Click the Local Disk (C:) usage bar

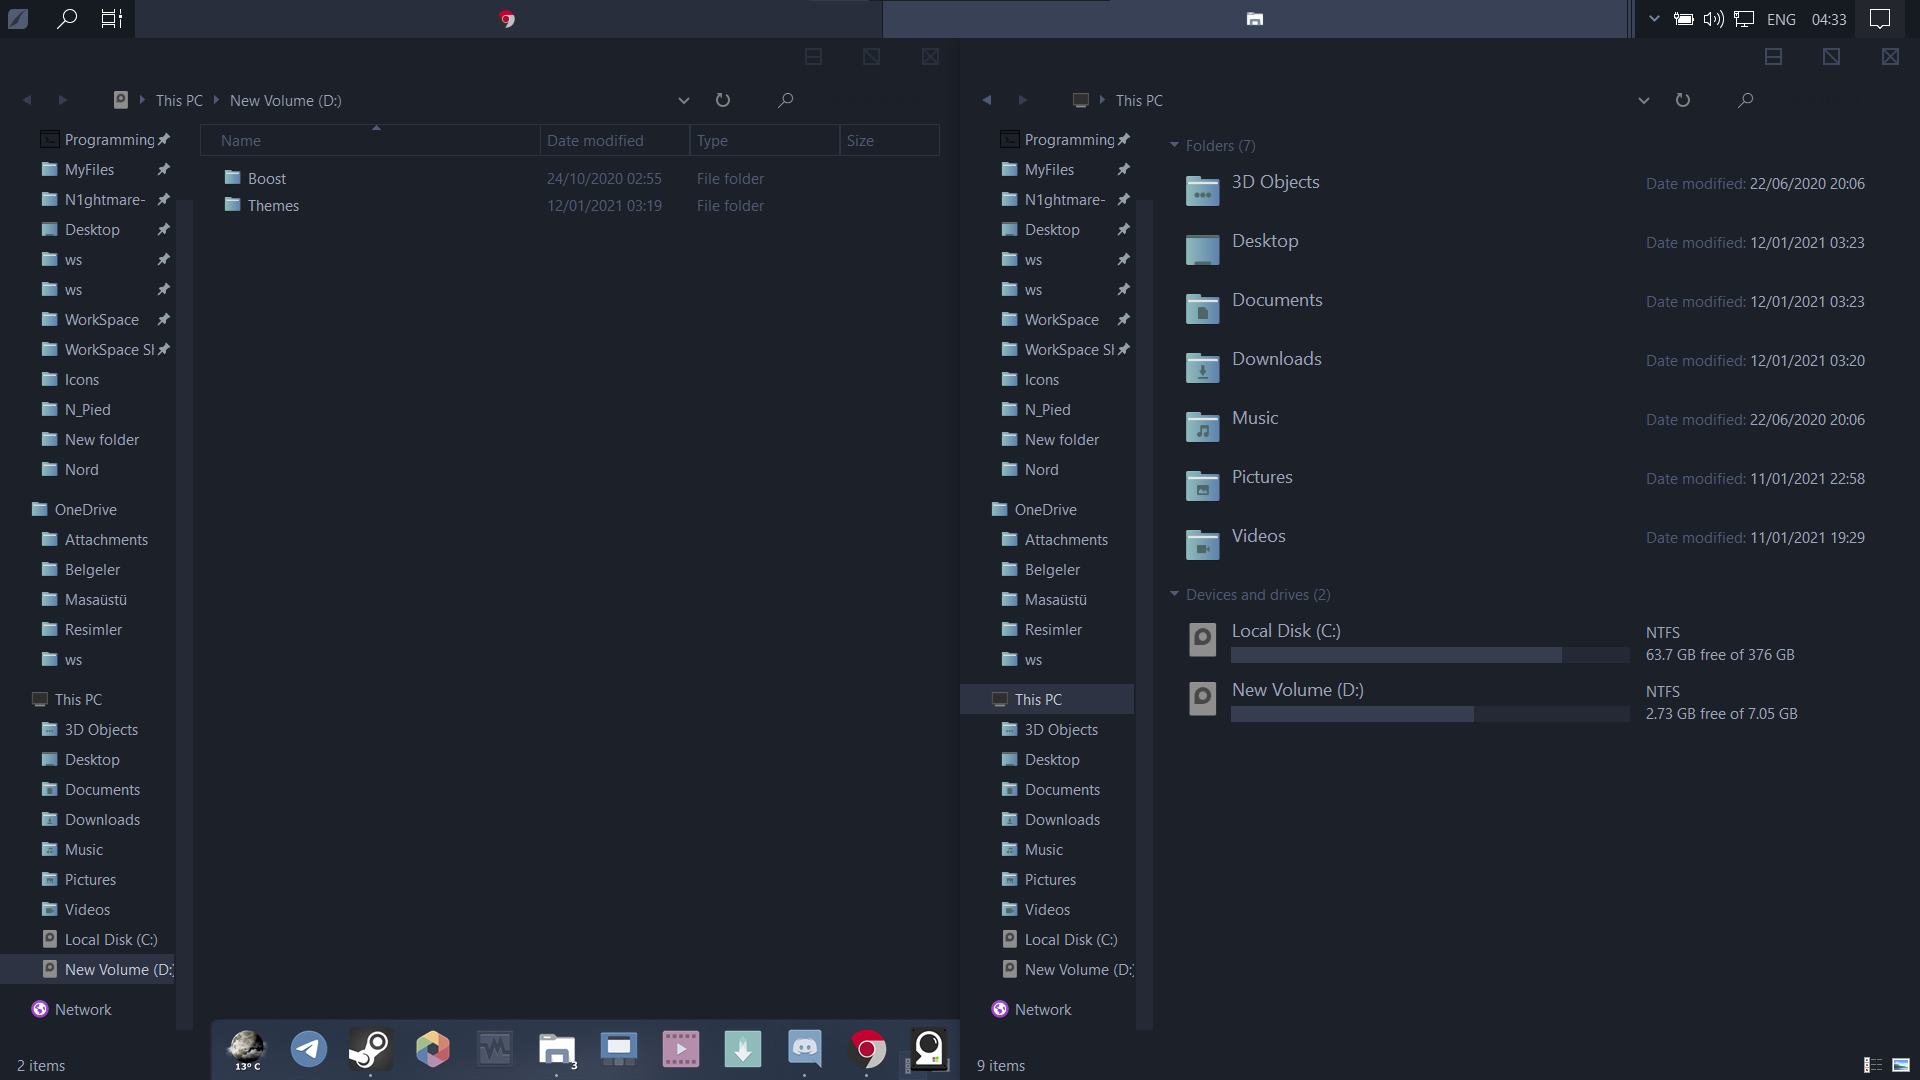[1429, 655]
